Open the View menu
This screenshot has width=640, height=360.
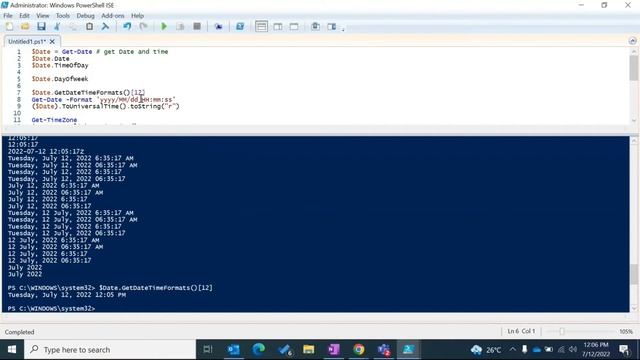[x=42, y=16]
